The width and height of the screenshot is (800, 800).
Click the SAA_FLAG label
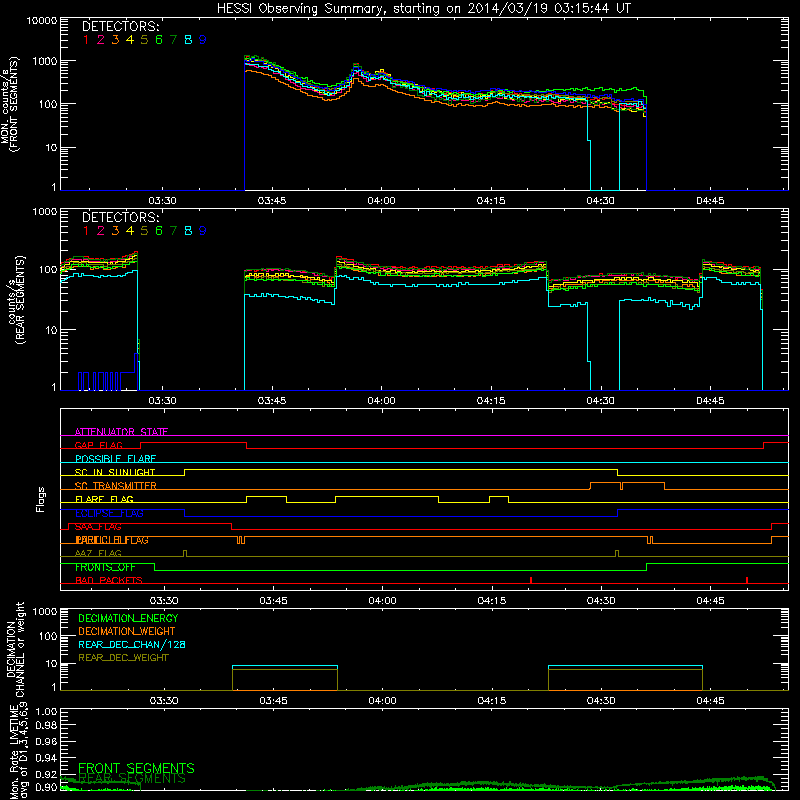(98, 527)
